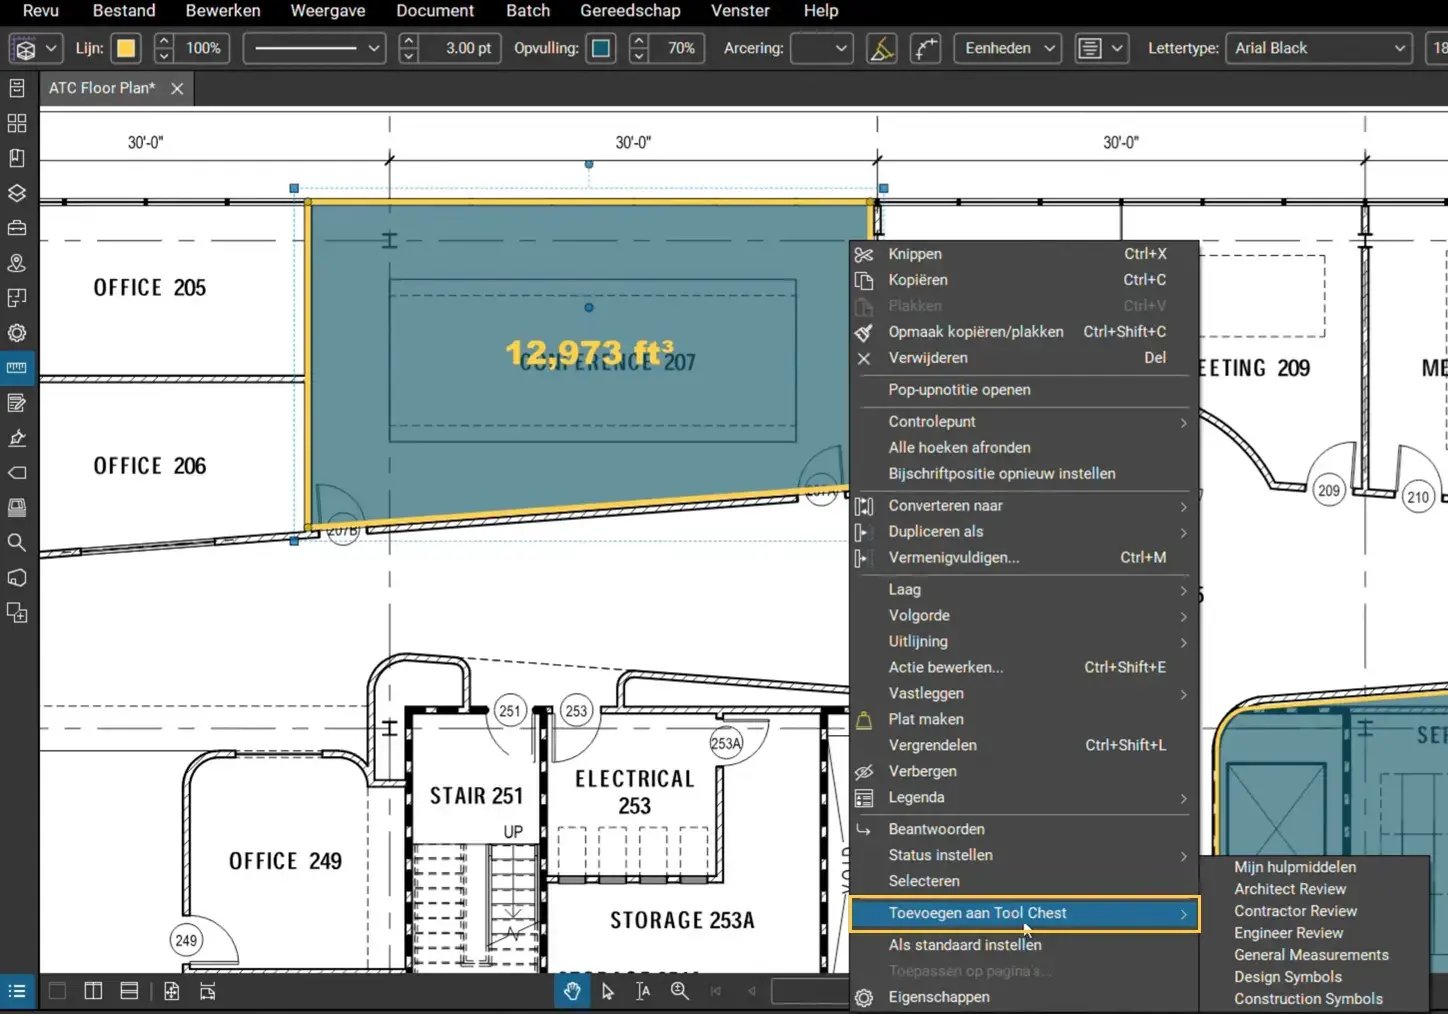Adjust the 3.00 pt line width stepper
Screen dimensions: 1448x1014
coord(408,48)
